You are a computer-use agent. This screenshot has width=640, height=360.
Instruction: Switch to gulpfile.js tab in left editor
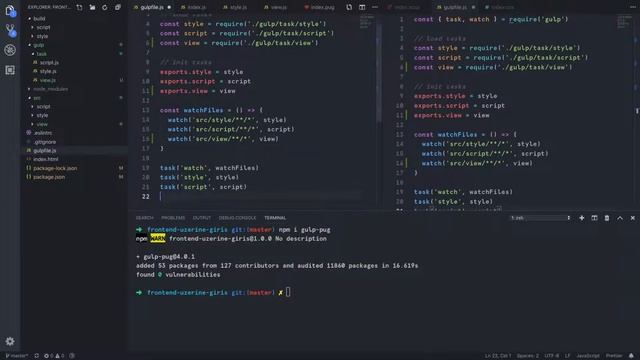pos(152,7)
